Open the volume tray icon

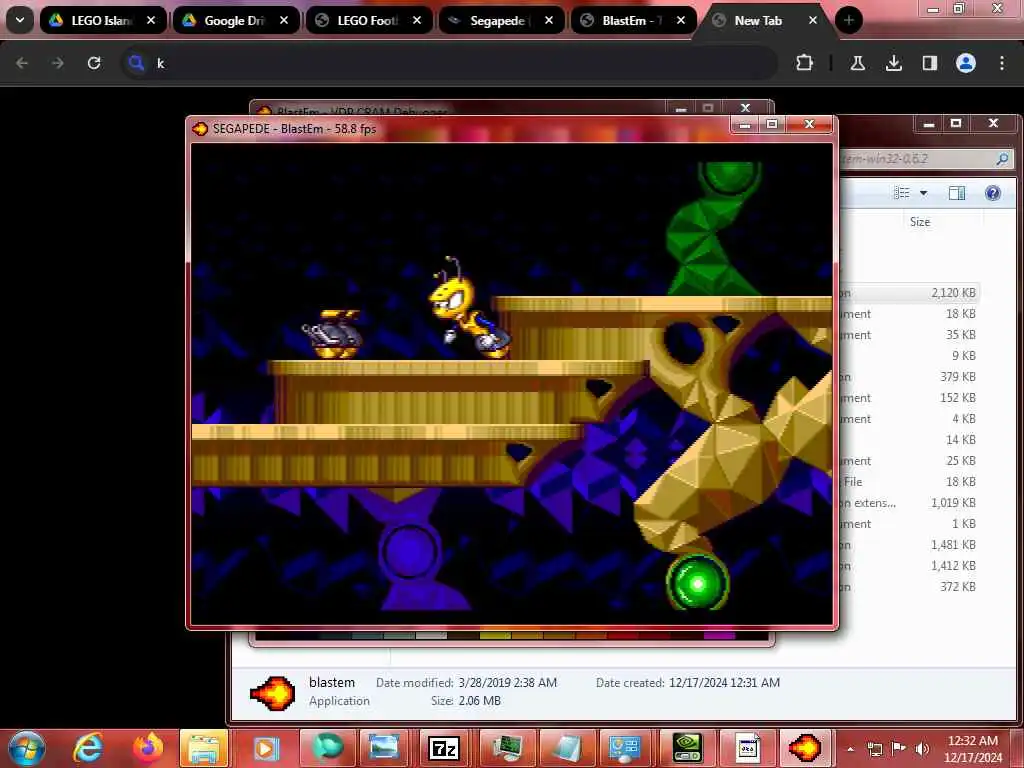[x=922, y=750]
